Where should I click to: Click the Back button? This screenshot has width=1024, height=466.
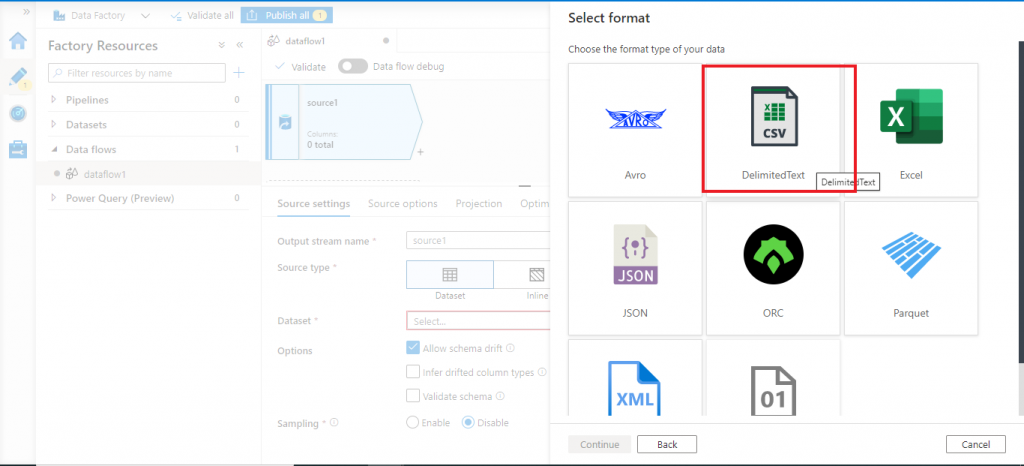coord(667,444)
